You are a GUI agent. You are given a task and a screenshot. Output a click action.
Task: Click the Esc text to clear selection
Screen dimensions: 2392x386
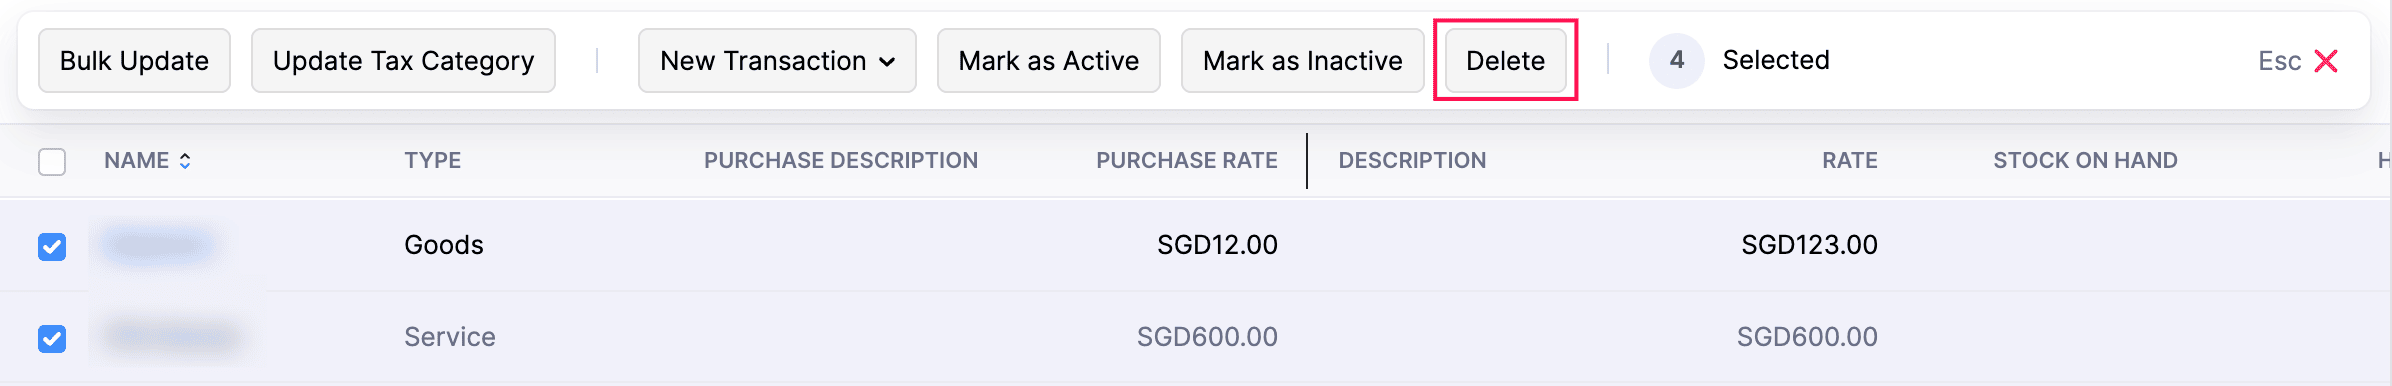coord(2279,61)
